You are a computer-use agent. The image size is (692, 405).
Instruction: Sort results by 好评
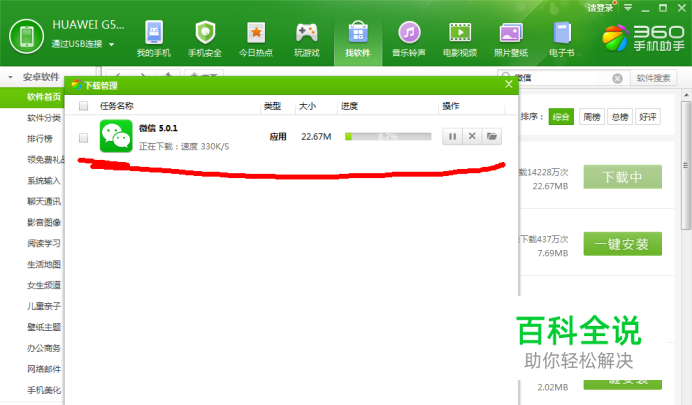[x=648, y=117]
